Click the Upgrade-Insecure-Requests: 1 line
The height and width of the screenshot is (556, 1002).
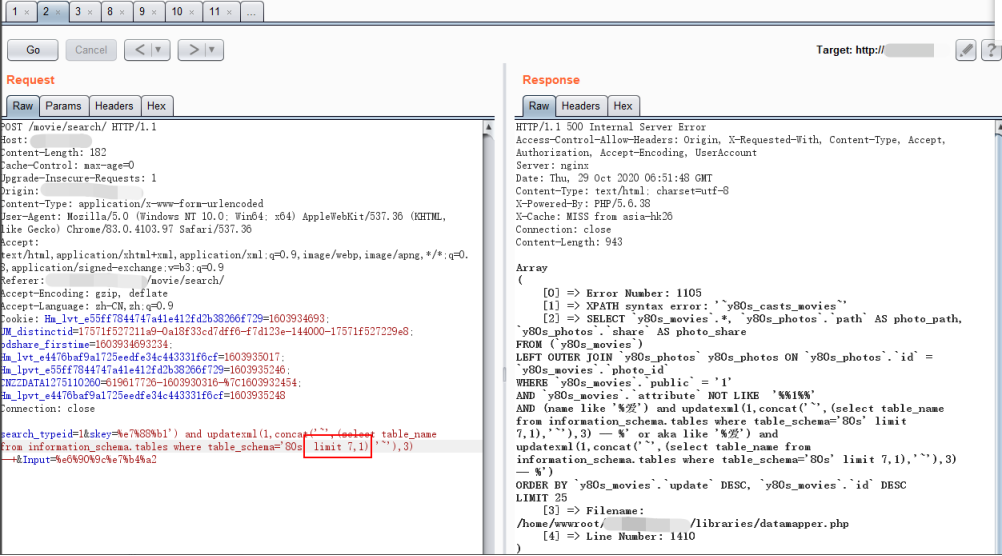78,178
